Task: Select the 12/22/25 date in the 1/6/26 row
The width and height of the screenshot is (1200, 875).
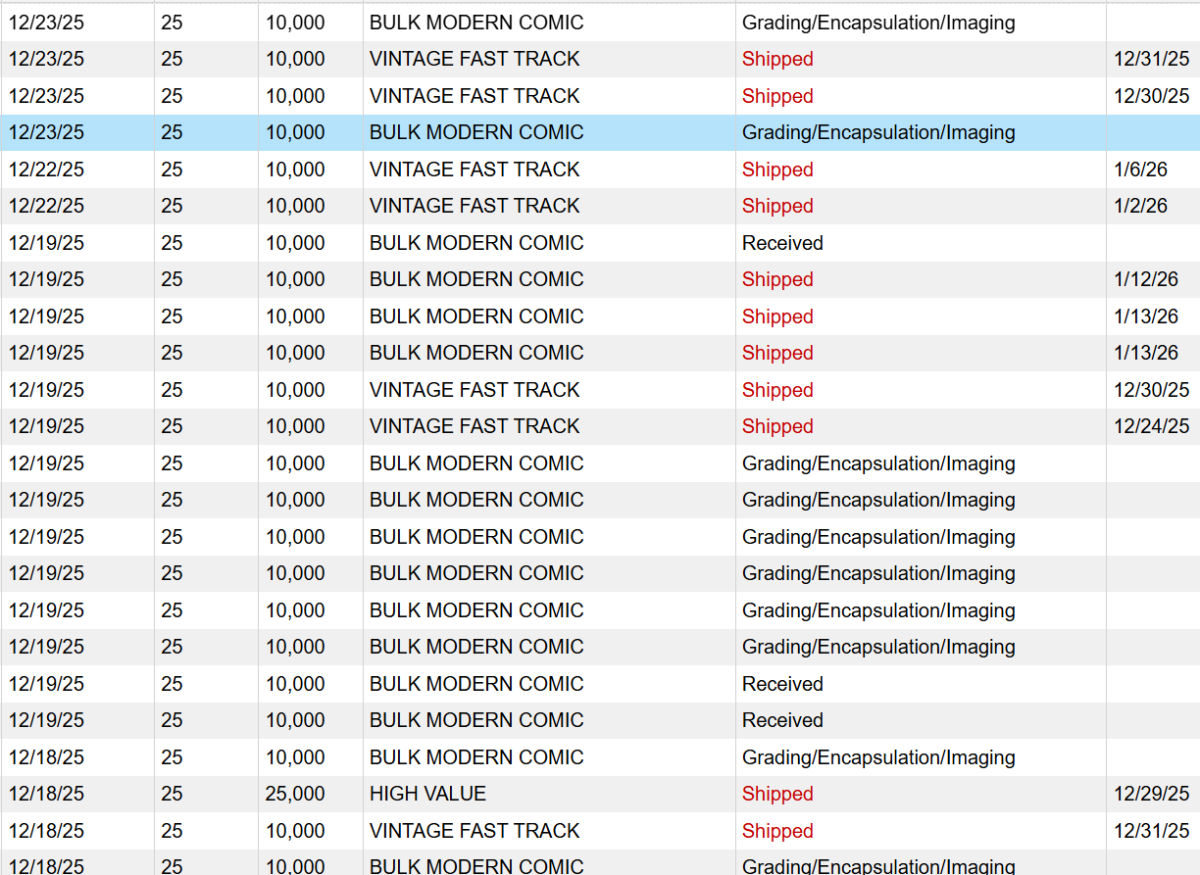Action: point(46,170)
